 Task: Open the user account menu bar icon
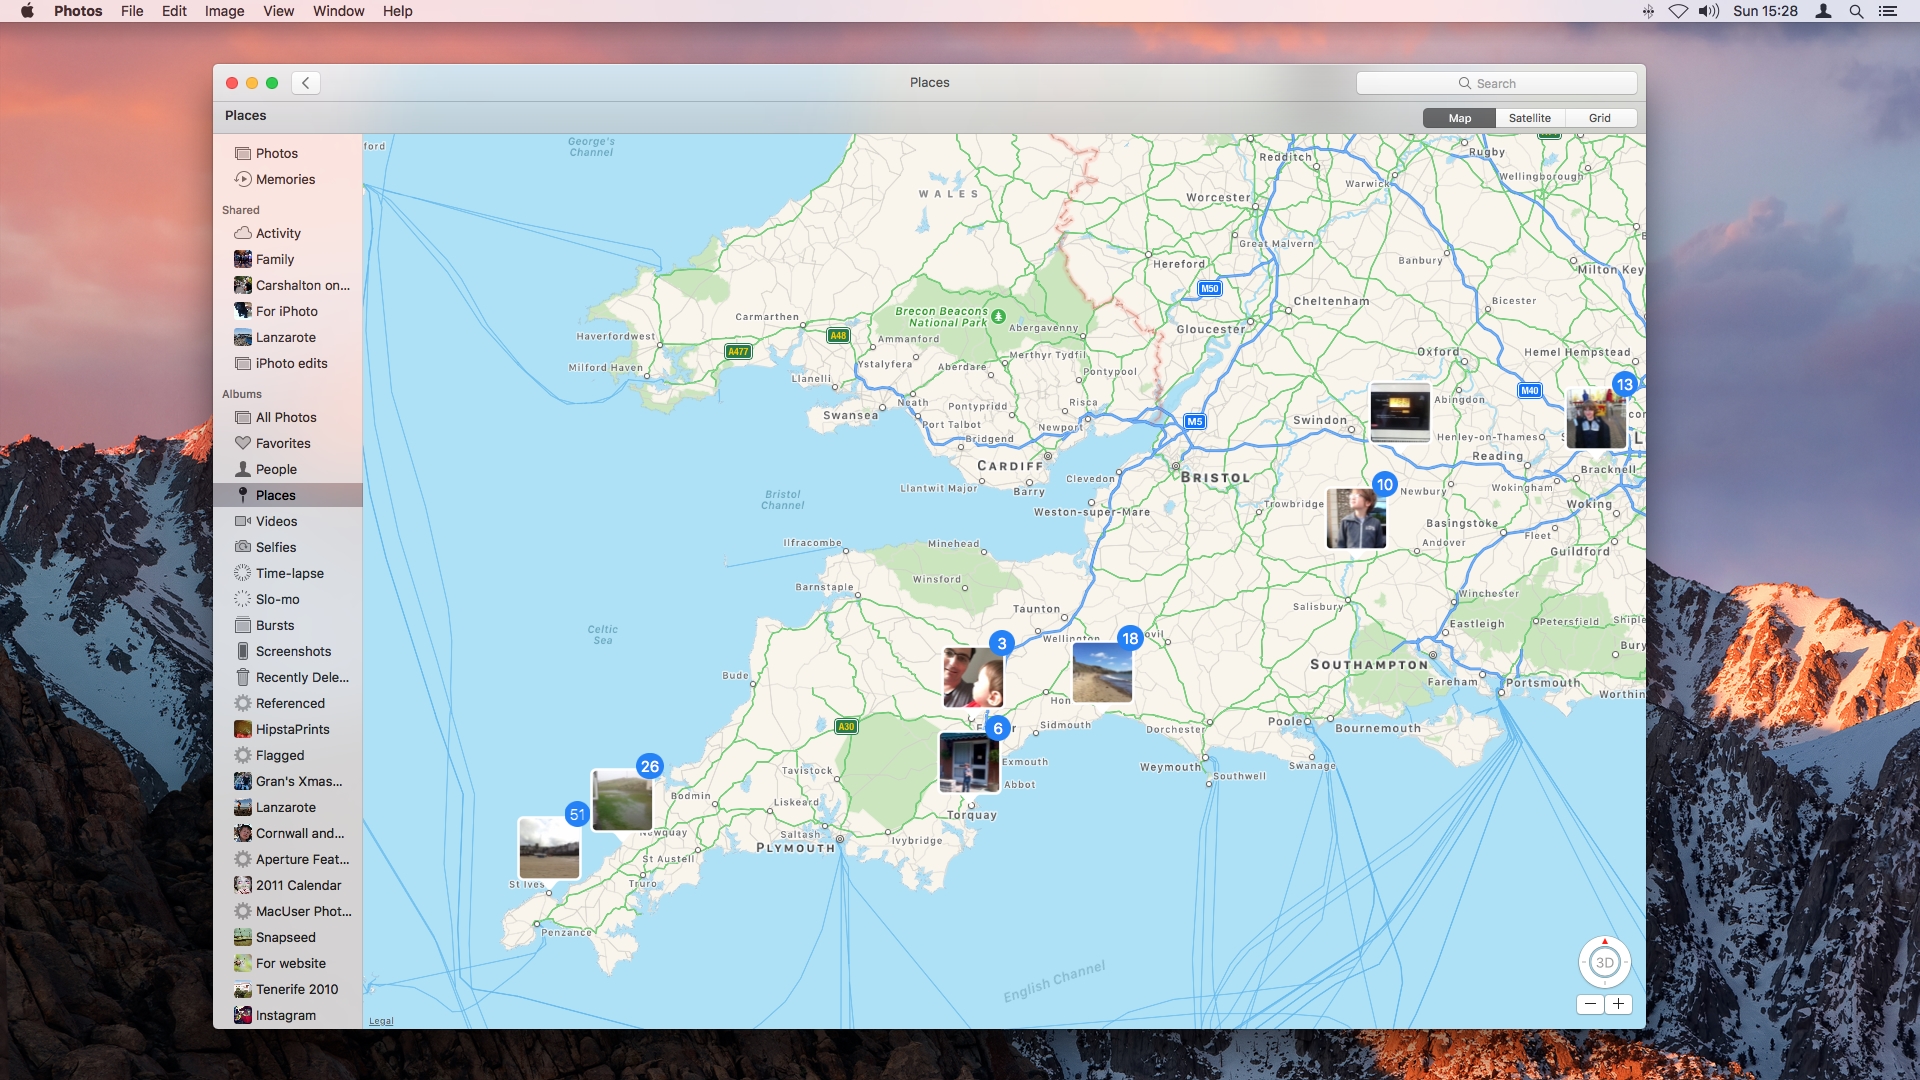pos(1824,11)
